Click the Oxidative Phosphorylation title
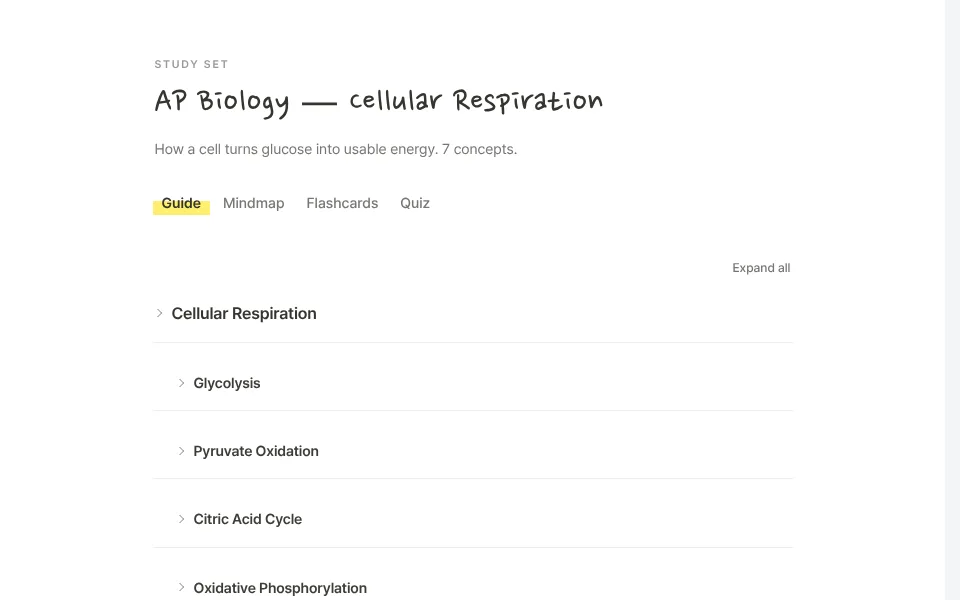 (x=280, y=588)
